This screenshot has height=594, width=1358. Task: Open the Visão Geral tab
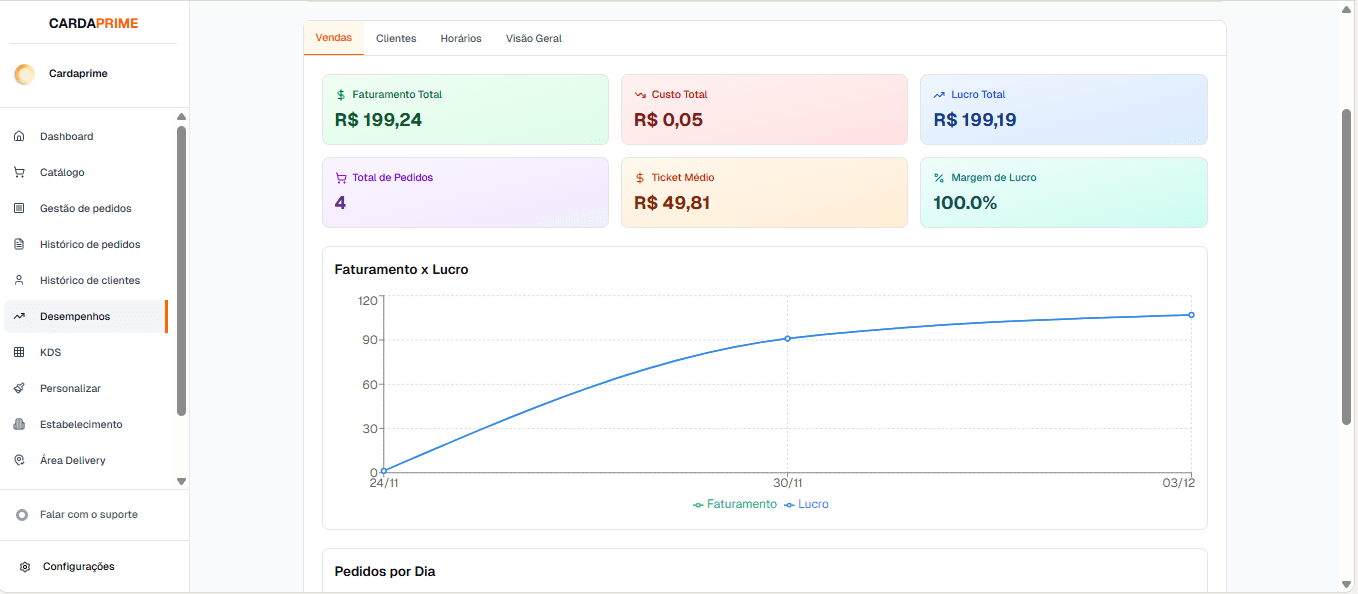tap(533, 38)
